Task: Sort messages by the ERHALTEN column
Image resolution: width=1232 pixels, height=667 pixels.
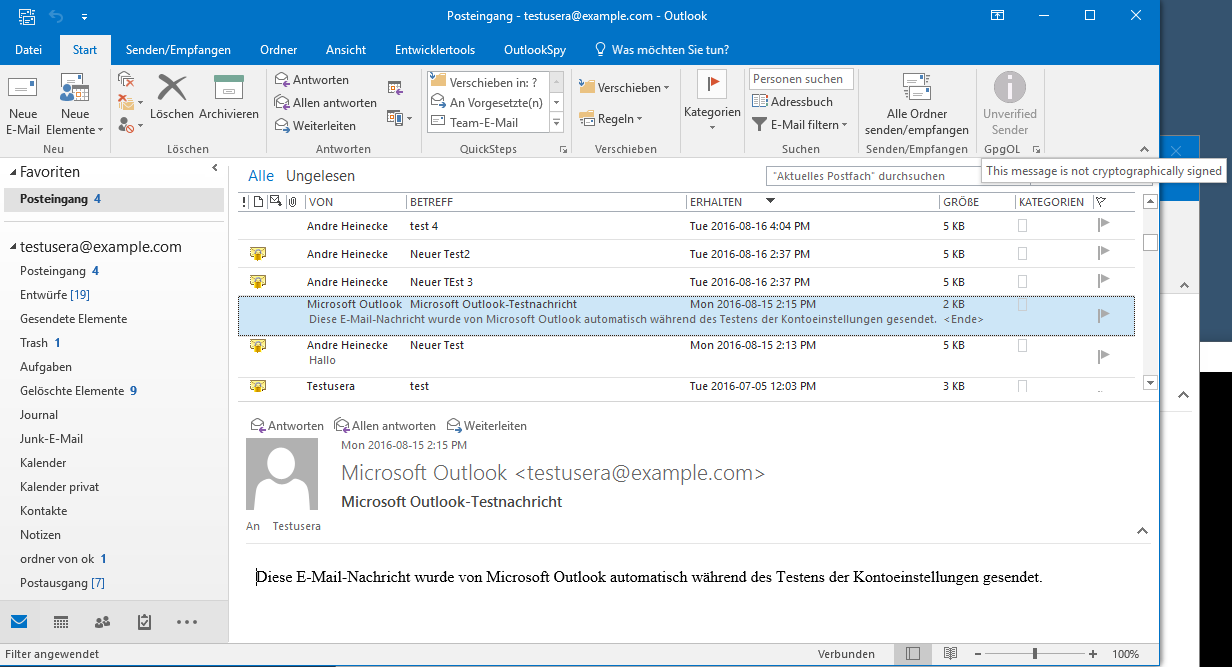Action: click(x=813, y=202)
